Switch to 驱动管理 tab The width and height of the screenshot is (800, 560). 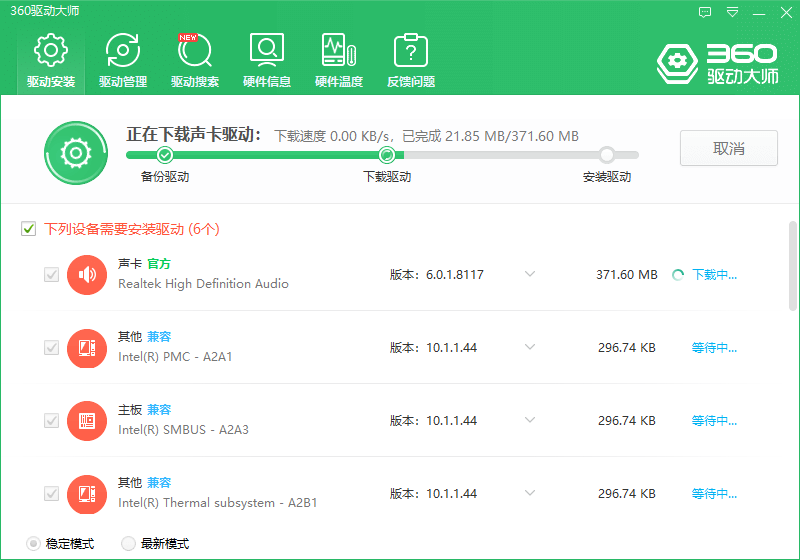(123, 61)
